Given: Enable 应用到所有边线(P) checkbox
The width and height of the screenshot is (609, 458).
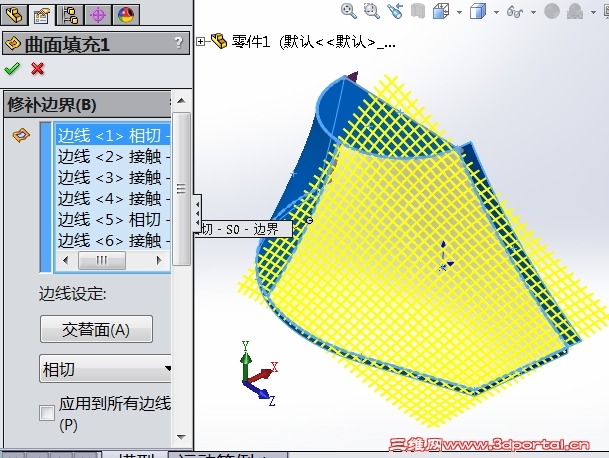Looking at the screenshot, I should tap(47, 413).
